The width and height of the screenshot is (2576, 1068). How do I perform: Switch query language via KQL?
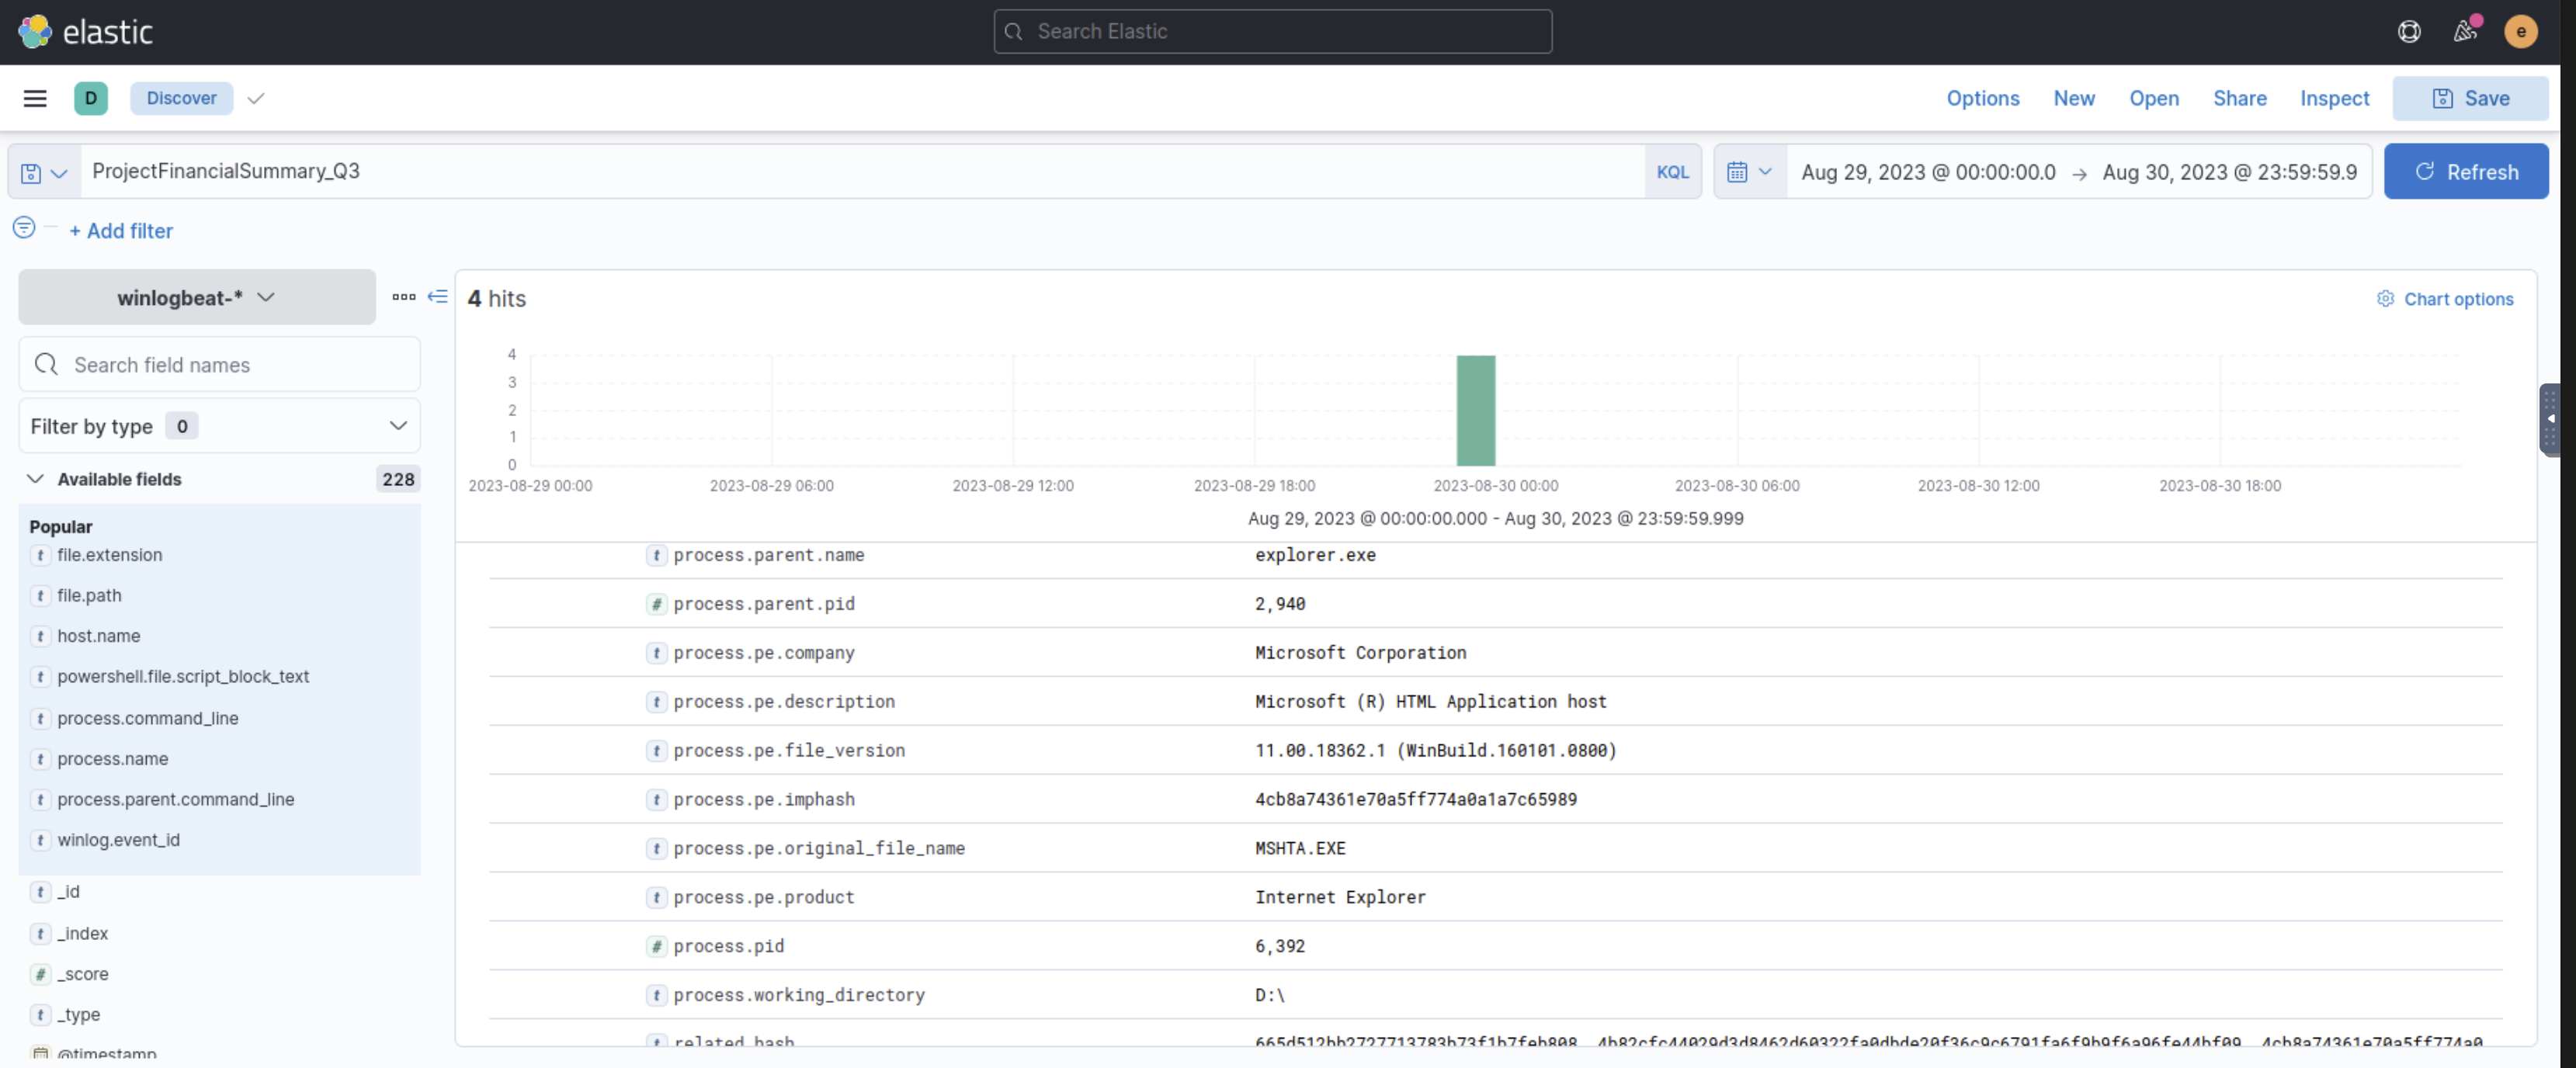(x=1672, y=172)
